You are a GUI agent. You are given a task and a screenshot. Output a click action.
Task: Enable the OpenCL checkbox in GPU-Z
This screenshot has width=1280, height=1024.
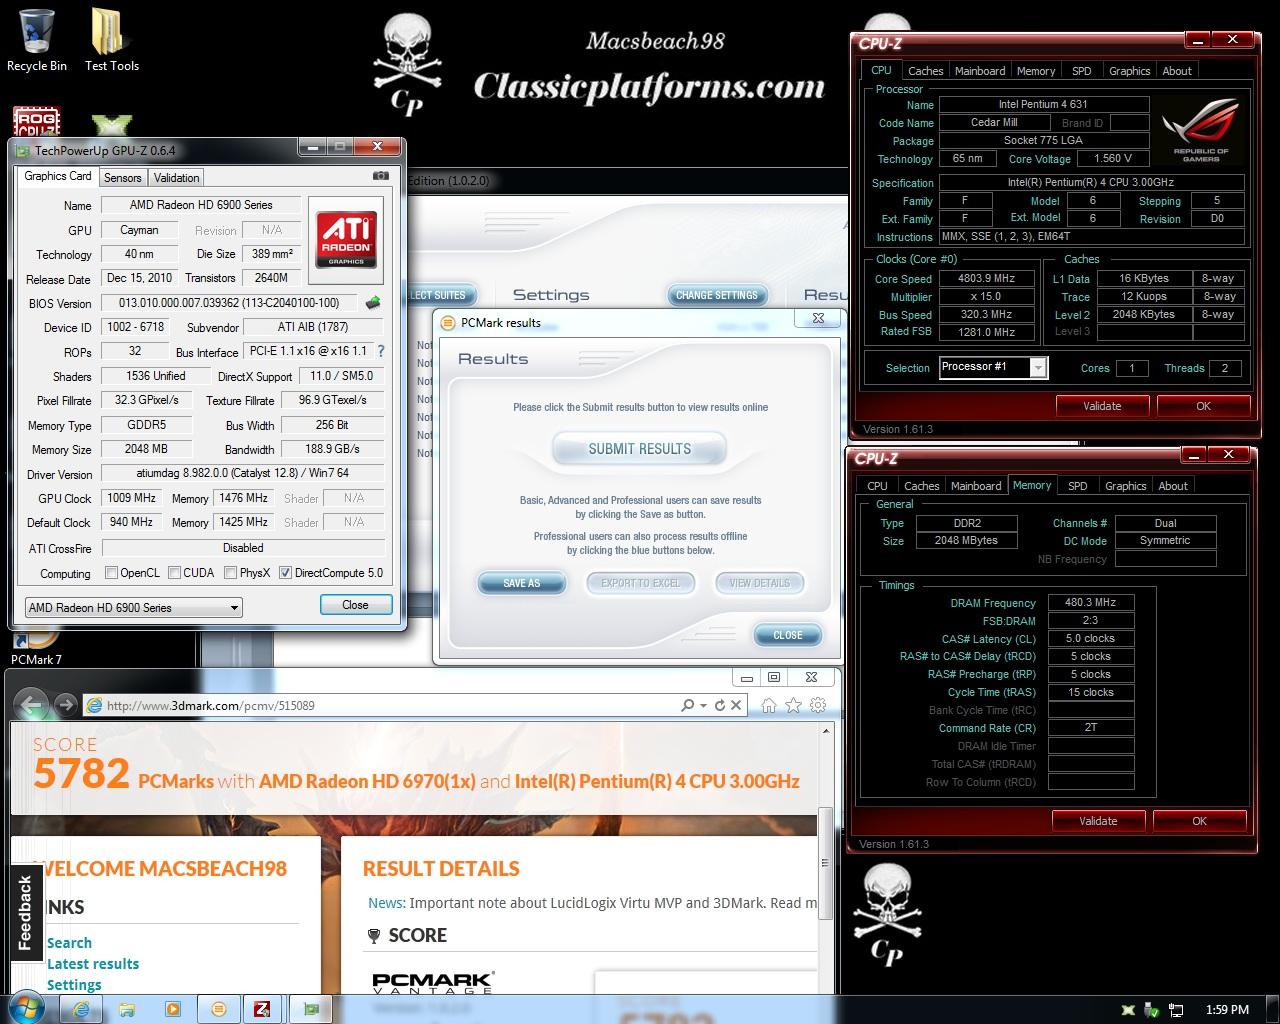pos(112,573)
